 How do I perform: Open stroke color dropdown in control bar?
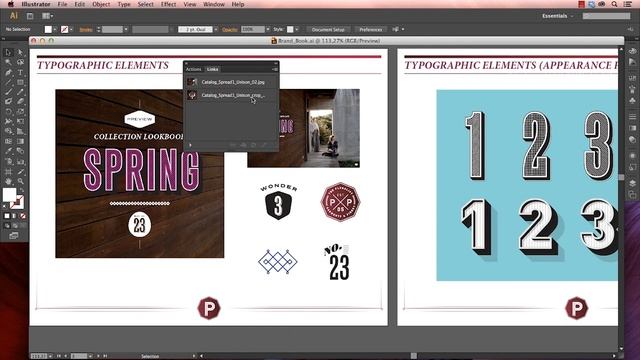[71, 29]
